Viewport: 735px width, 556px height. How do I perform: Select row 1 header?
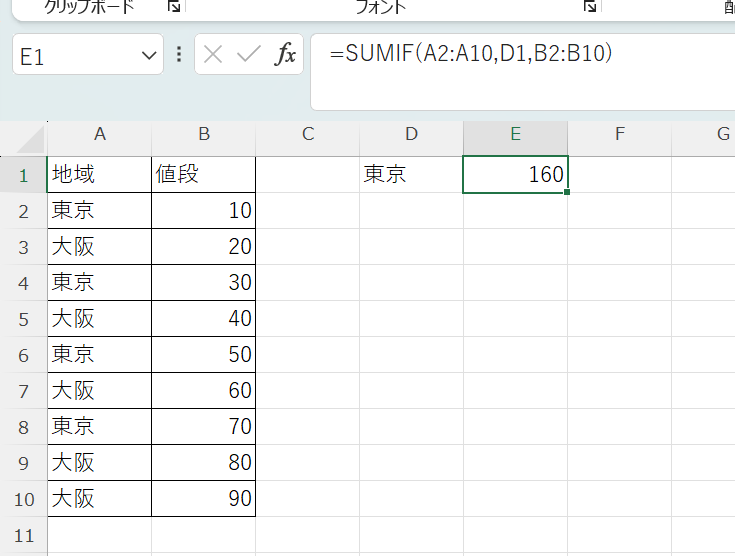click(x=23, y=174)
